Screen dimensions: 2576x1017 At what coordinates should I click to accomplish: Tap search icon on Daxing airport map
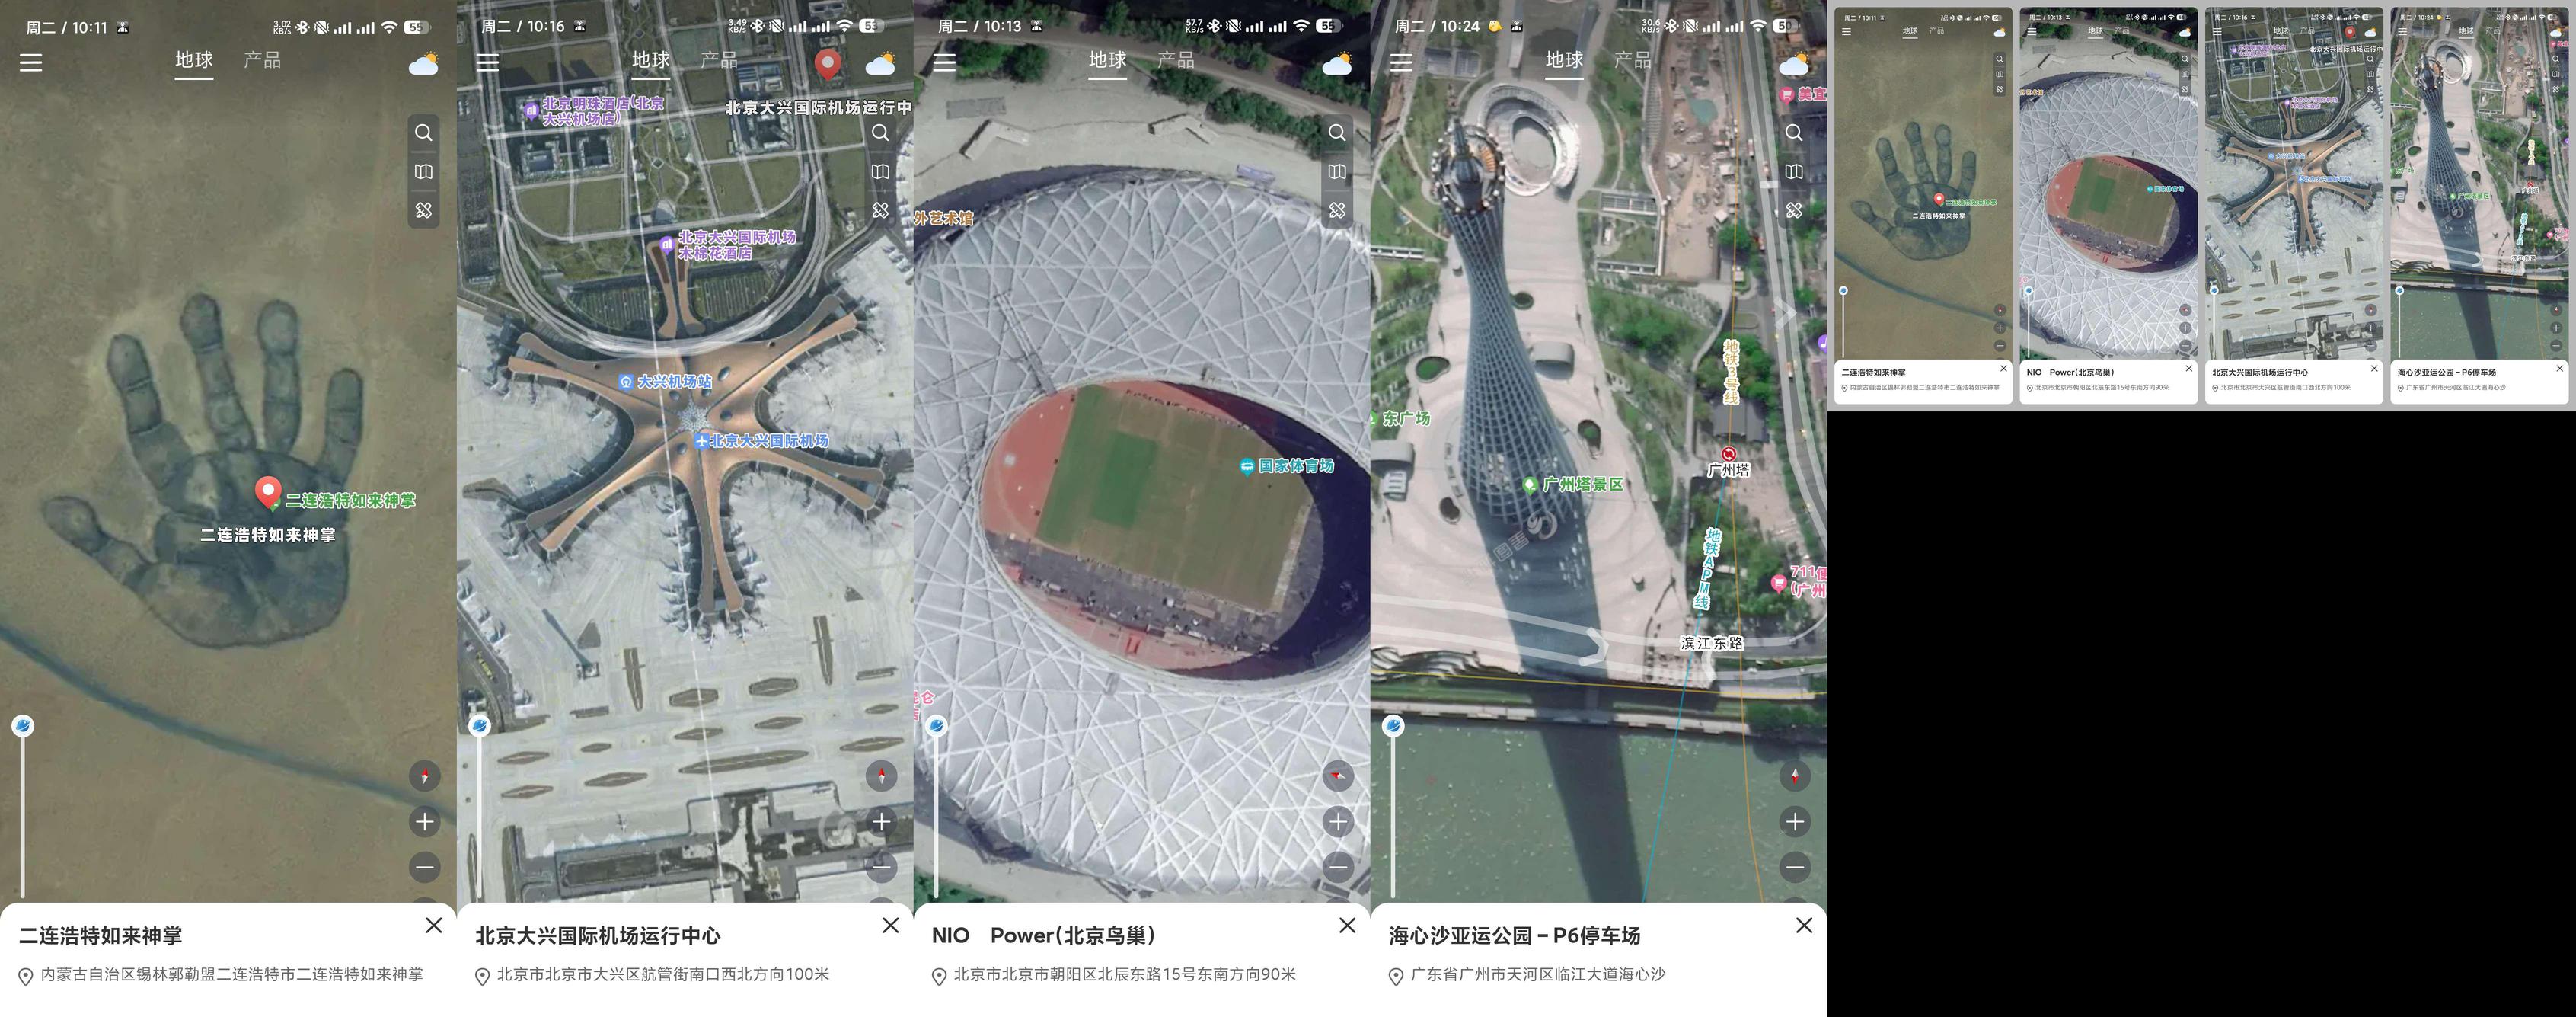coord(880,132)
